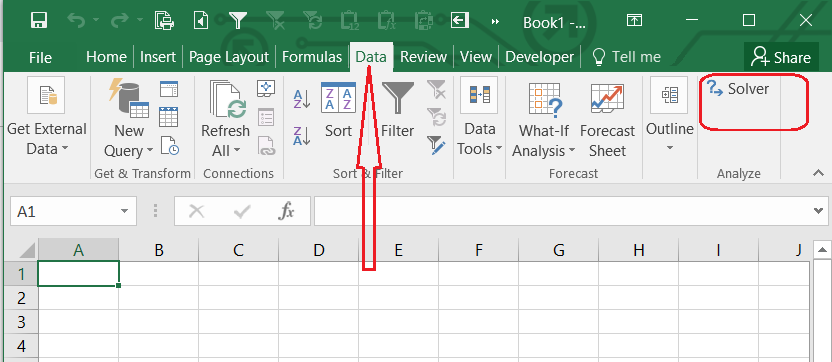Open the Page Layout tab
This screenshot has width=832, height=362.
point(229,57)
